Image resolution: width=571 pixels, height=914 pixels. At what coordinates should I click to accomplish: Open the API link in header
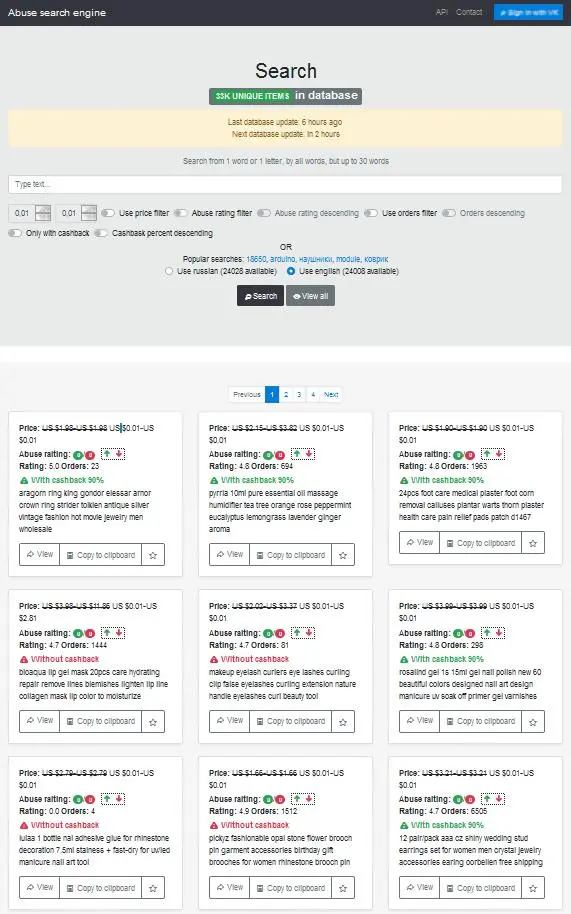click(x=442, y=12)
